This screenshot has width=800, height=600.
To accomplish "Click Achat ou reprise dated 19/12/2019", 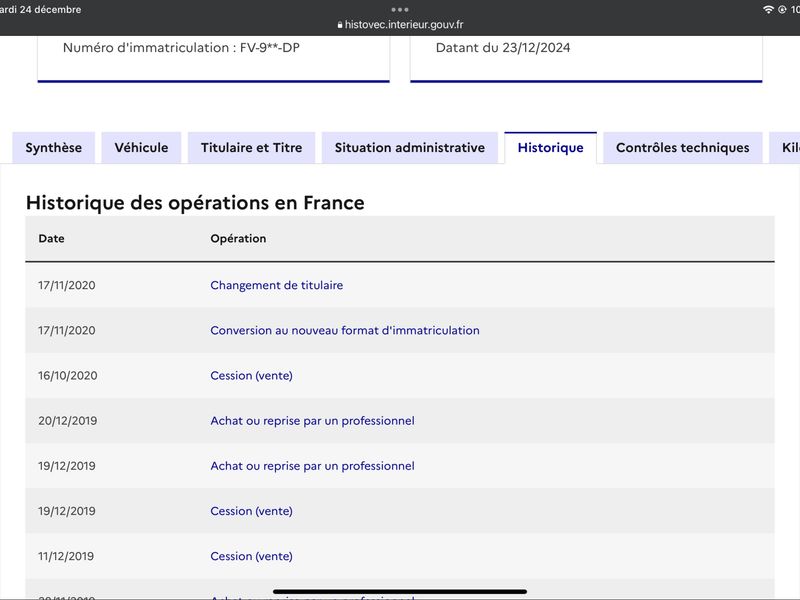I will [x=312, y=466].
